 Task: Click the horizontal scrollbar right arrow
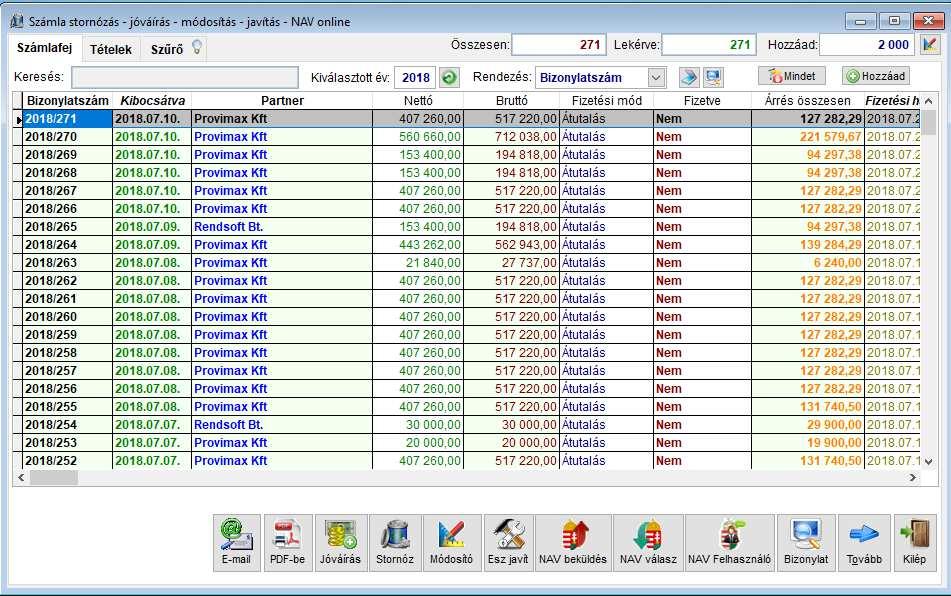pos(913,478)
